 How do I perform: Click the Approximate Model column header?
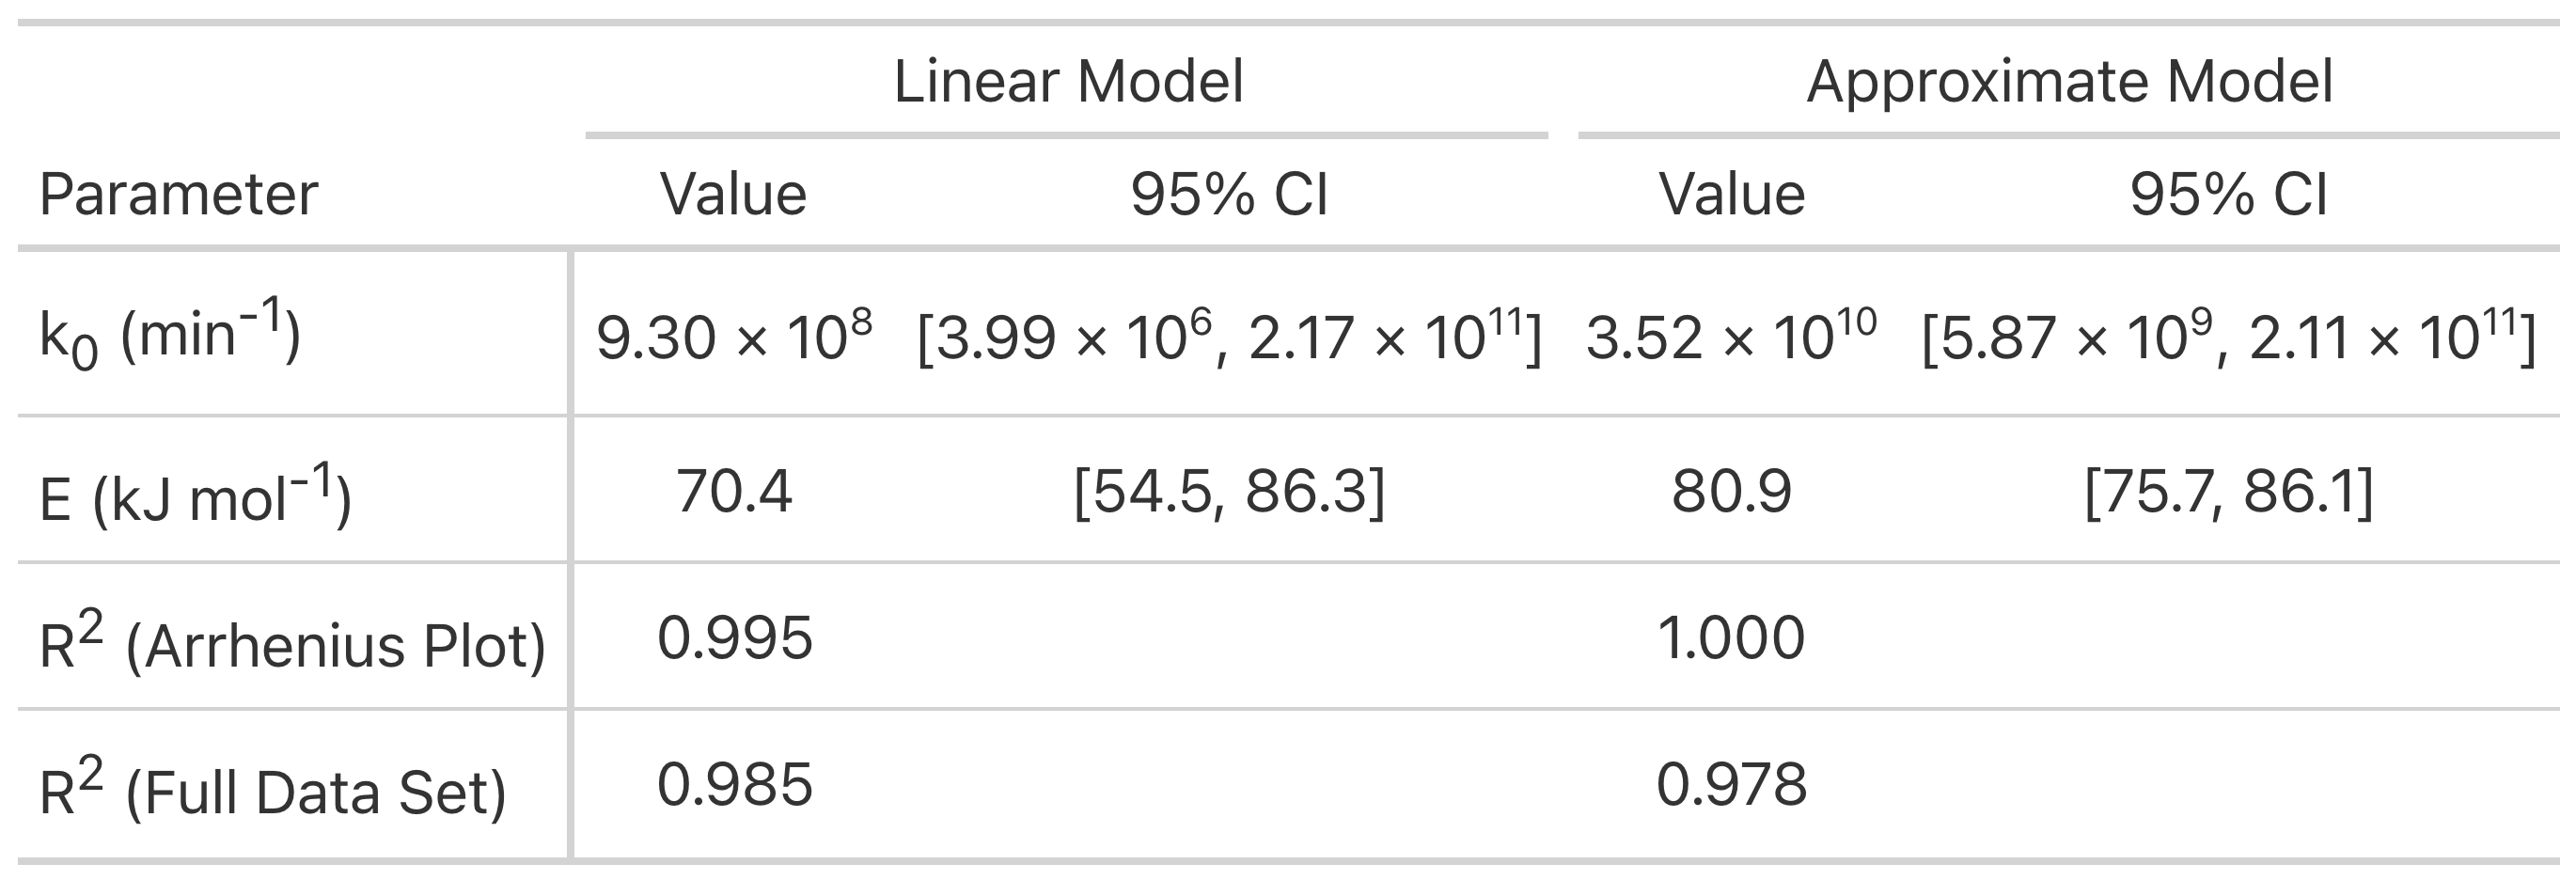(2069, 81)
